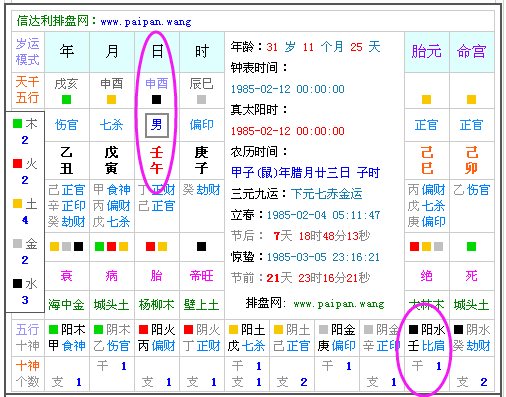Click the 阳水 壬 比肩 cell
The height and width of the screenshot is (397, 506).
point(427,338)
